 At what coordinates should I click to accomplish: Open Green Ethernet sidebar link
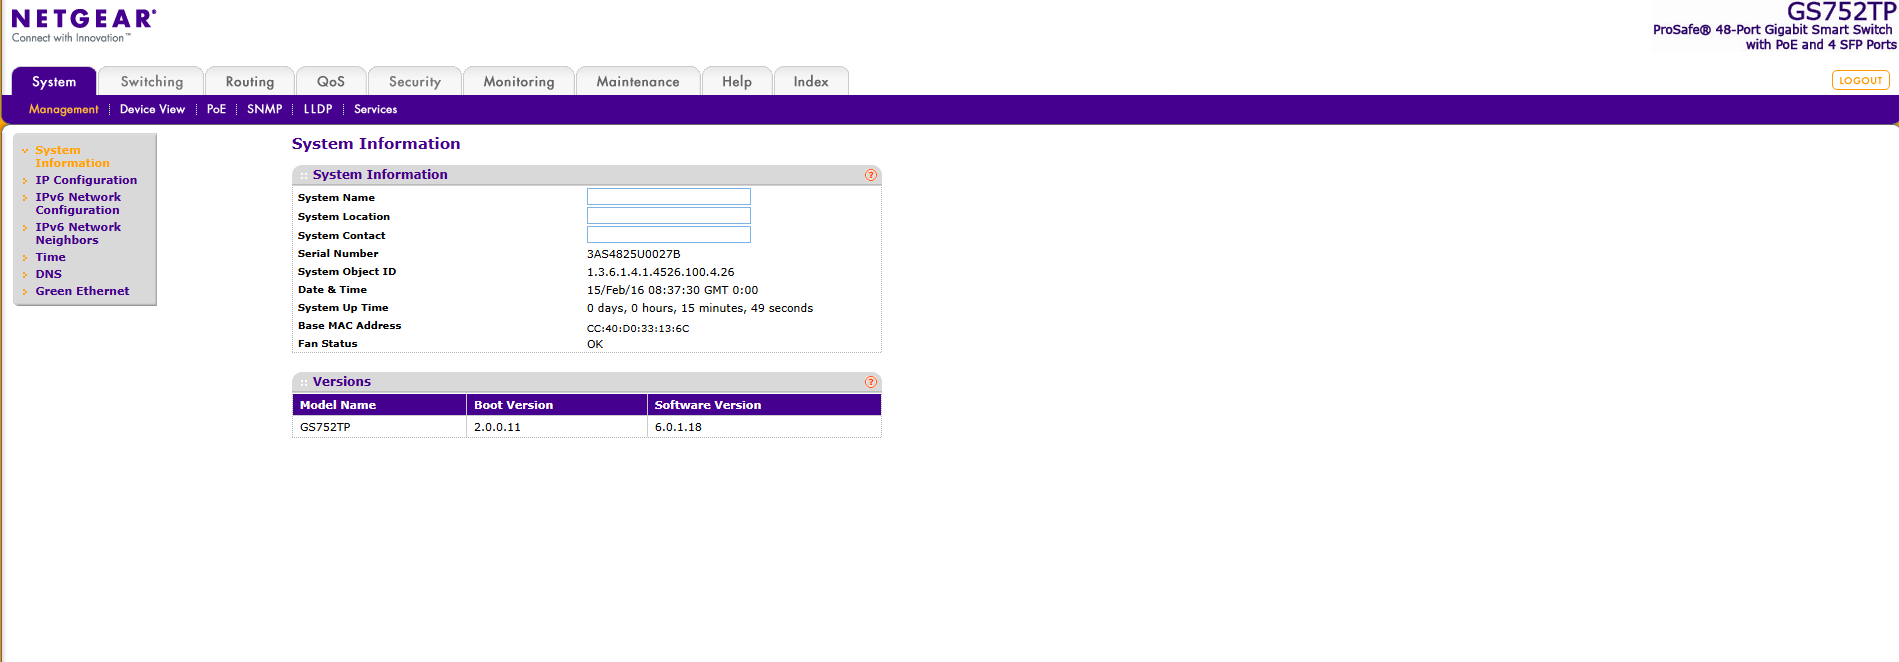(x=82, y=291)
